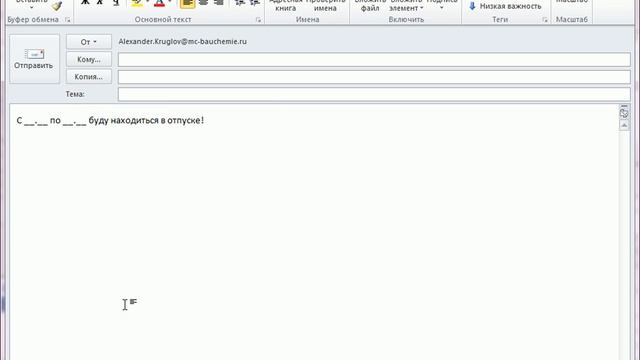Click Проверить имена check names
The image size is (640, 360).
click(x=325, y=6)
